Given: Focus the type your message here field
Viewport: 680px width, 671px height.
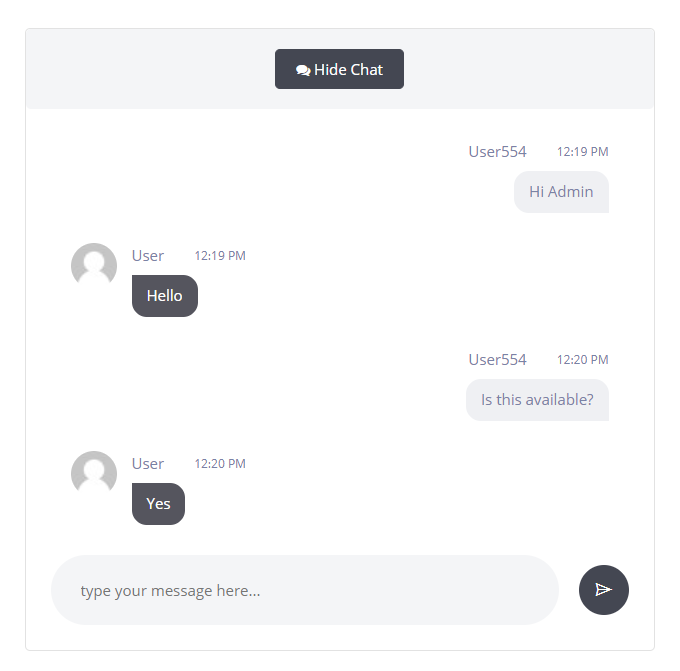Looking at the screenshot, I should coord(304,590).
